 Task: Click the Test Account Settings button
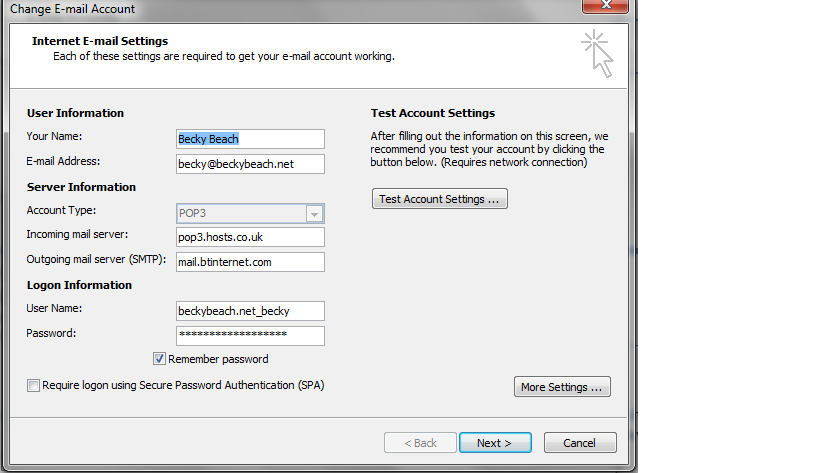(440, 199)
